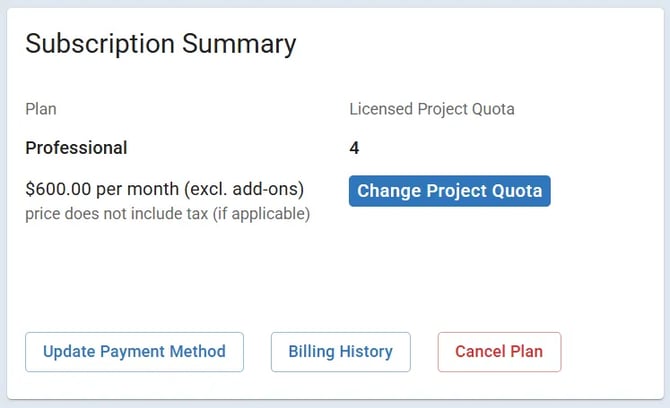
Task: Click the 'price does not include tax' note
Action: coord(116,213)
